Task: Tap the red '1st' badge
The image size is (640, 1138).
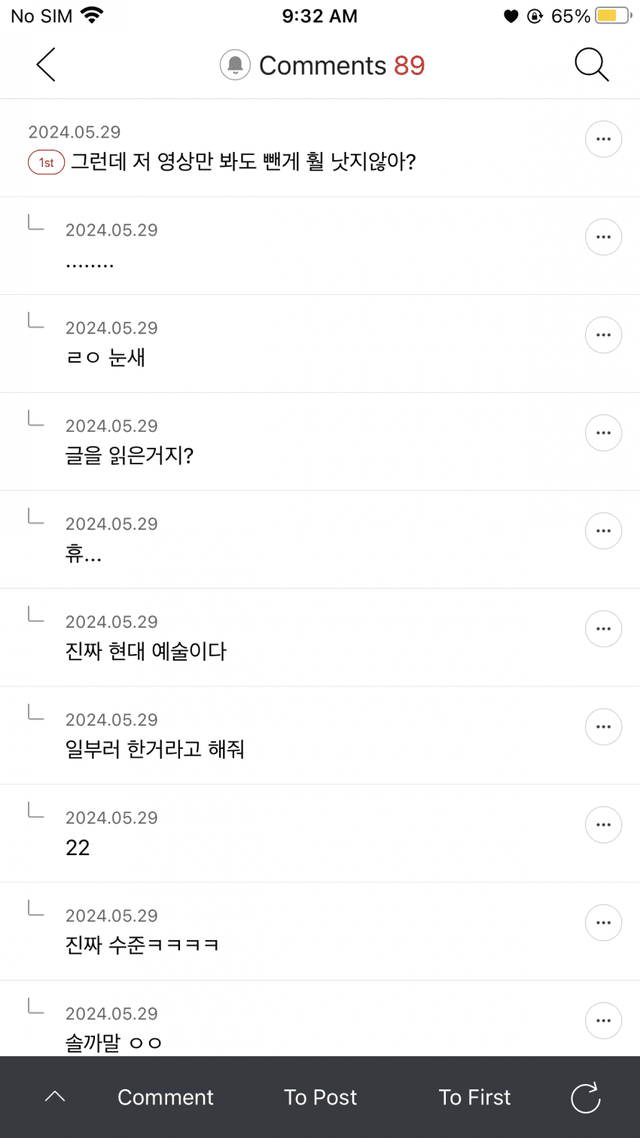Action: (47, 162)
